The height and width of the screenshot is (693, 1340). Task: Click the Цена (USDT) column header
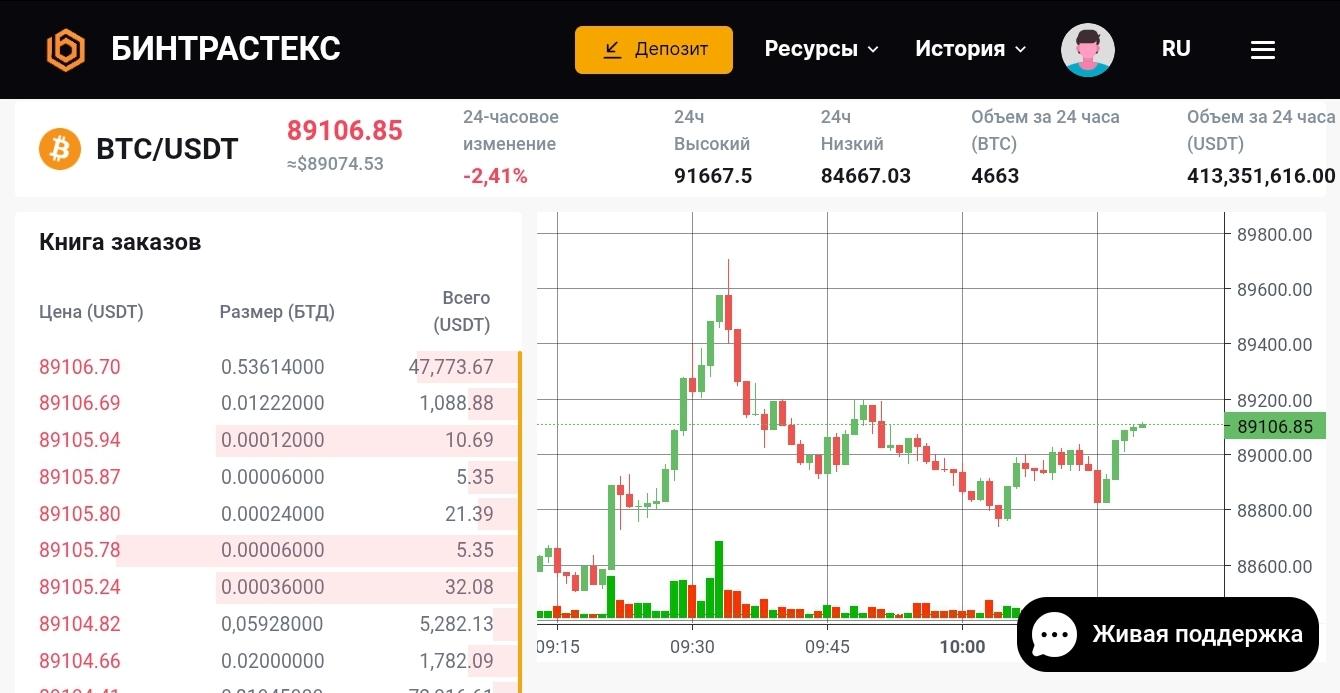point(91,312)
